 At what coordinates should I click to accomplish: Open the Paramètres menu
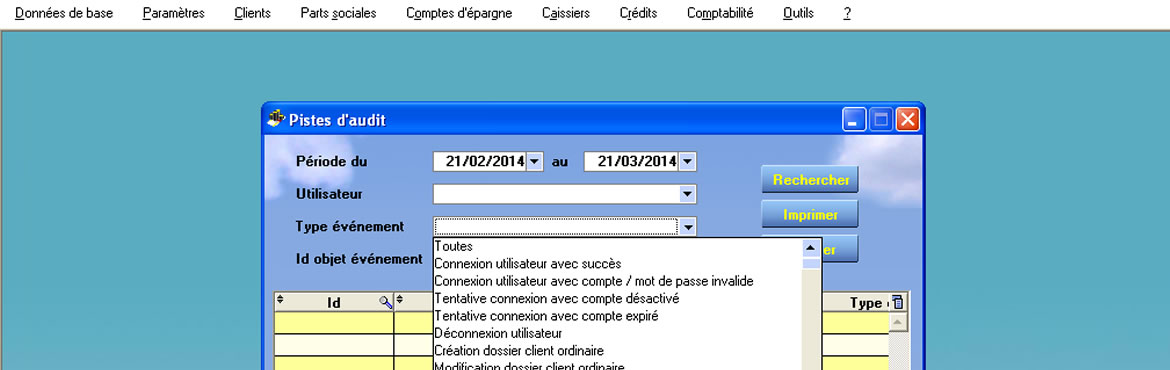click(x=173, y=13)
